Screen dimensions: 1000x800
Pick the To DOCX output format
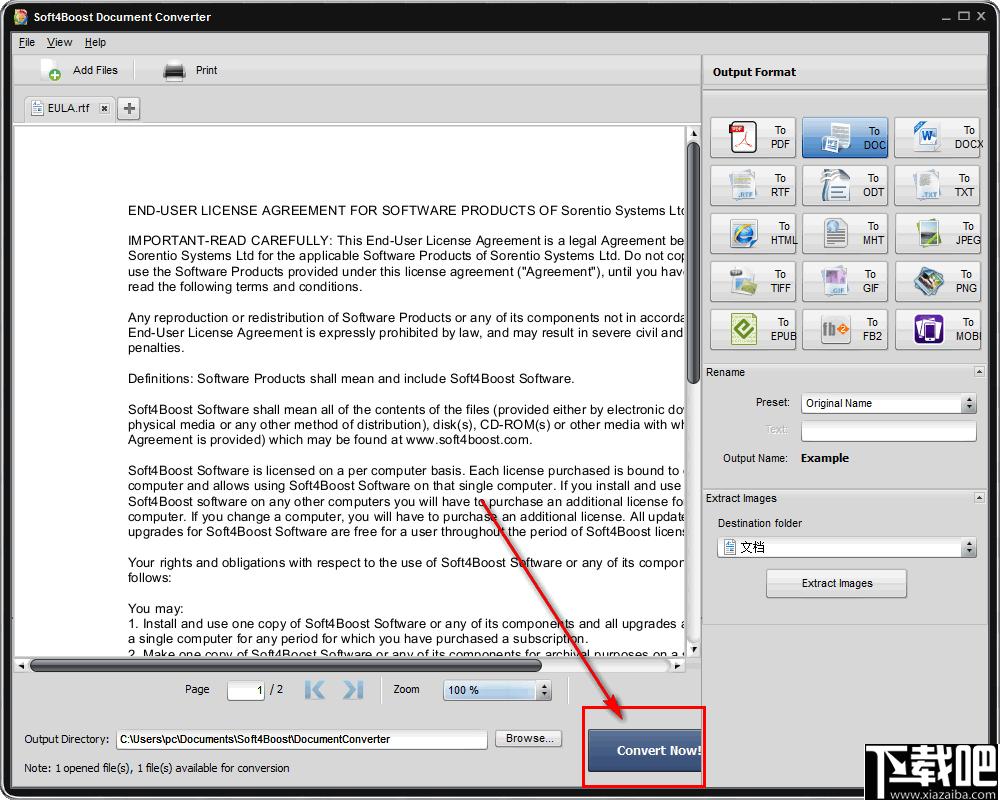tap(938, 137)
